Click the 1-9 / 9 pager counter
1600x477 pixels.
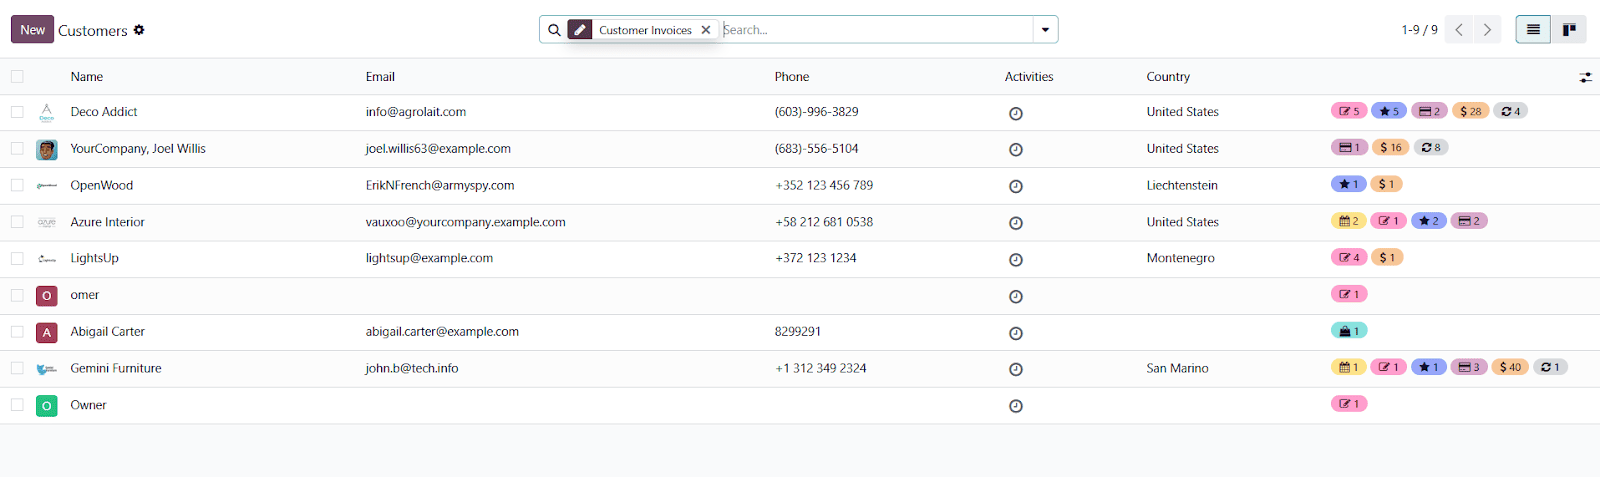click(x=1419, y=30)
